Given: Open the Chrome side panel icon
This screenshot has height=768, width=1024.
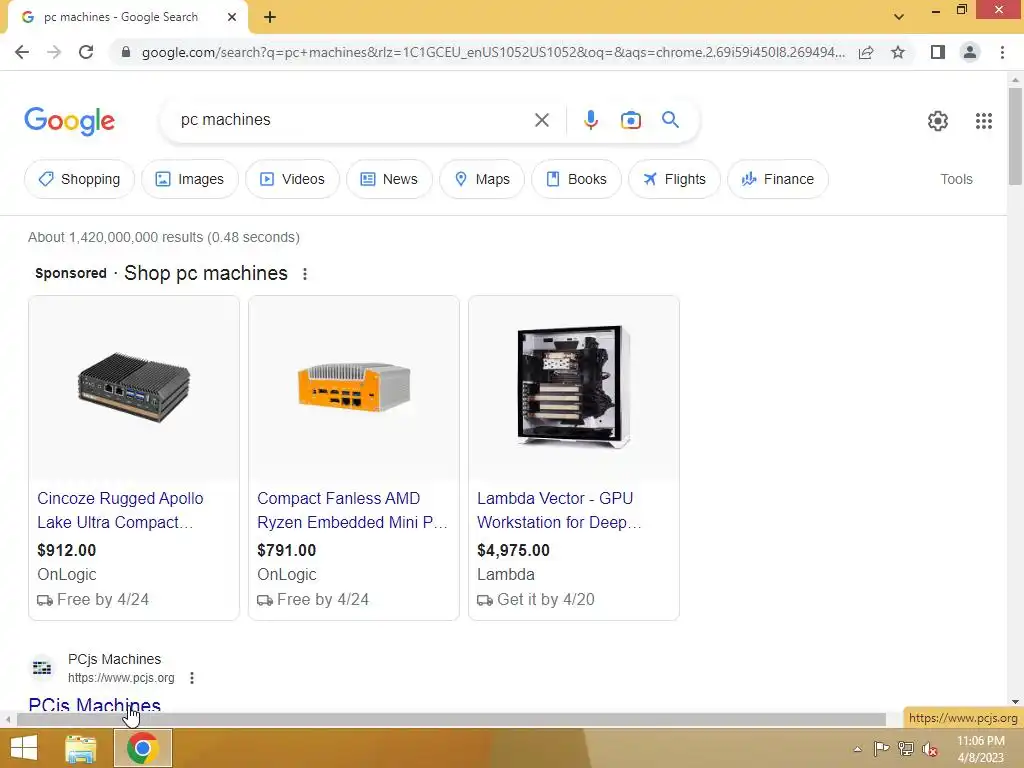Looking at the screenshot, I should click(x=938, y=52).
